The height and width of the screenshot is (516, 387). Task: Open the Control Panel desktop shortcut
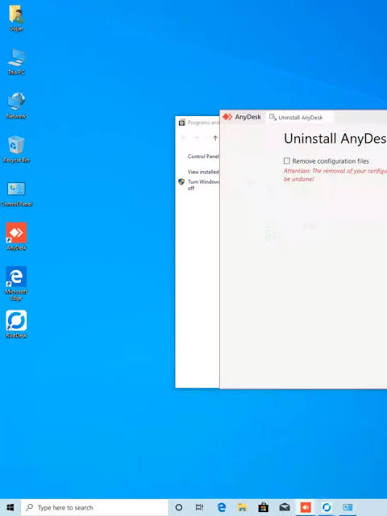16,194
